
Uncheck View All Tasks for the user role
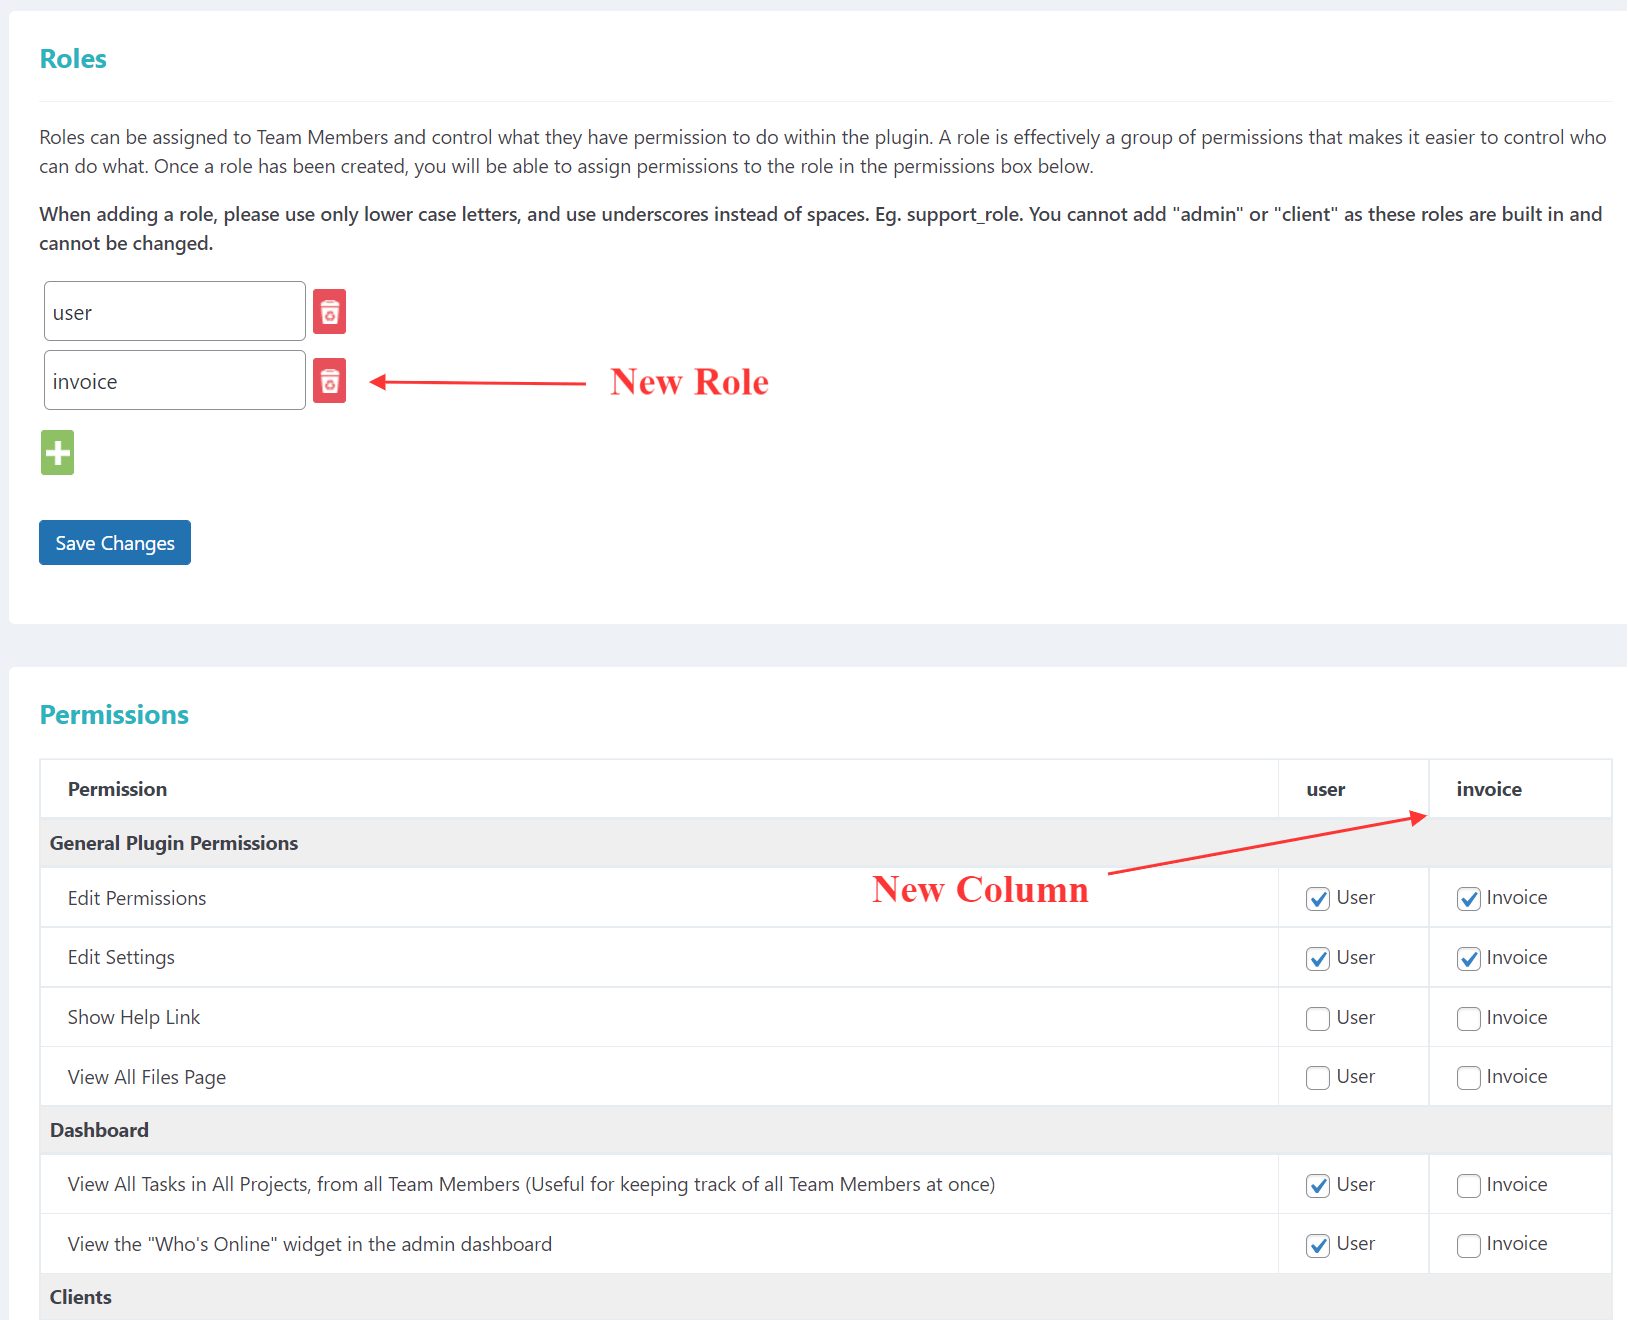click(x=1318, y=1185)
